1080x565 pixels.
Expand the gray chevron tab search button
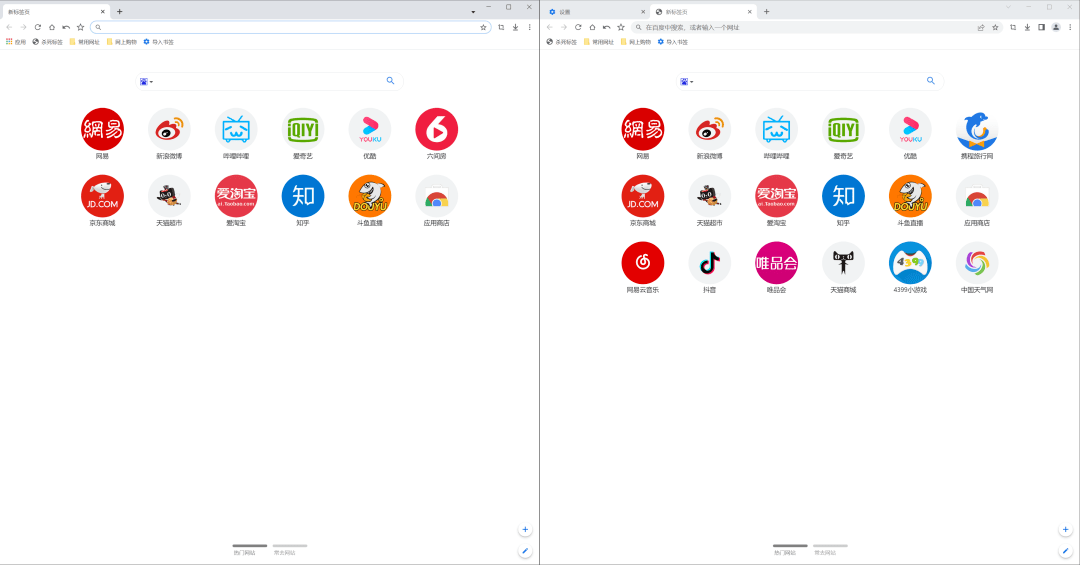point(1008,7)
